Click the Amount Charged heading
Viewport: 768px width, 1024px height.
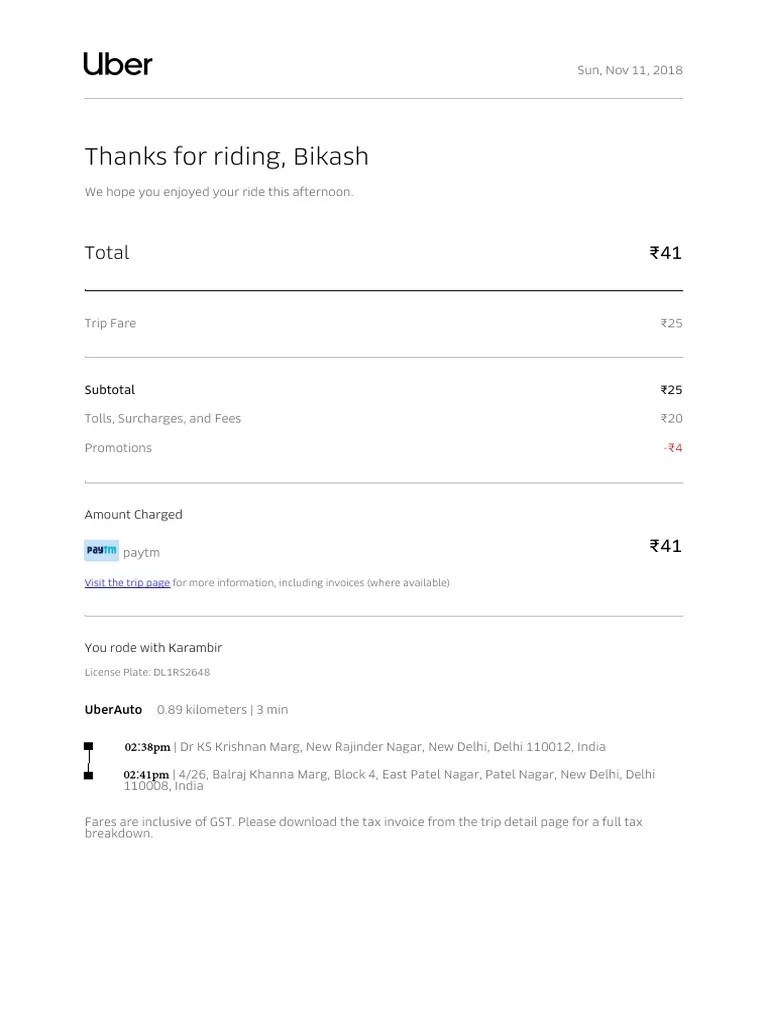[x=133, y=514]
